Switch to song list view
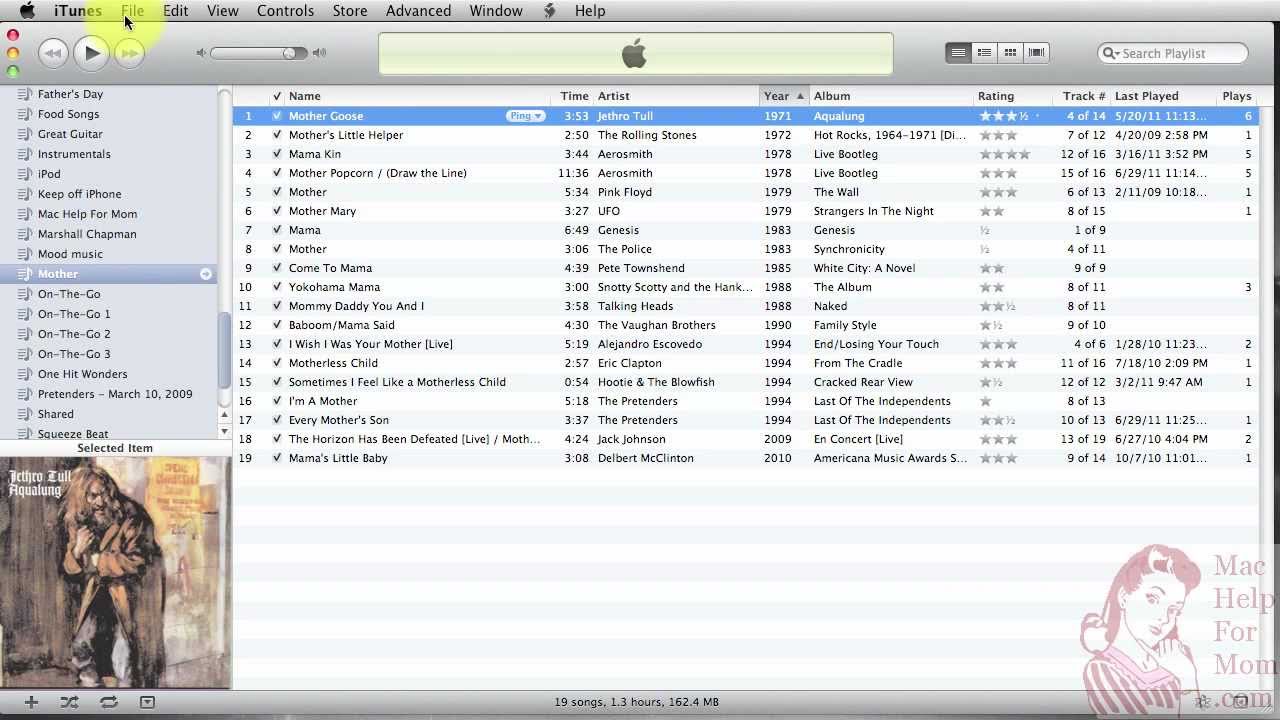 (x=958, y=53)
